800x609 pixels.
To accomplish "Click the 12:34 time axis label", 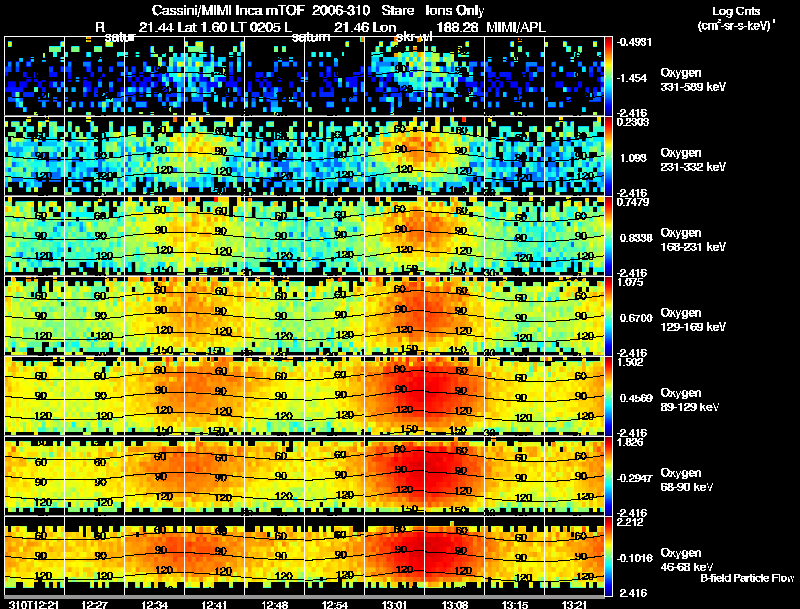I will pos(155,605).
